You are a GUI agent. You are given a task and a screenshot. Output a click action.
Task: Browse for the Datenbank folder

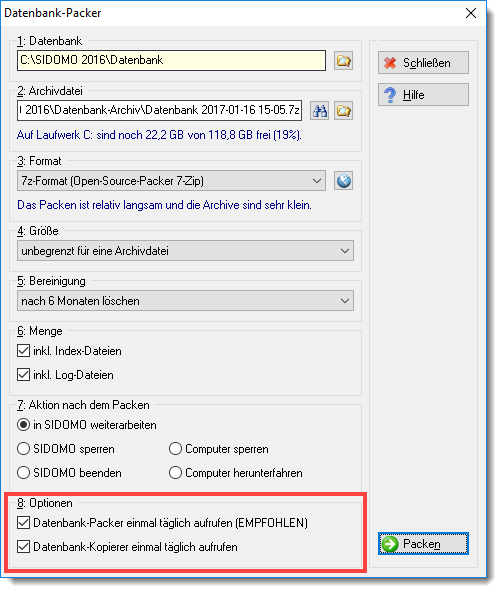coord(343,61)
